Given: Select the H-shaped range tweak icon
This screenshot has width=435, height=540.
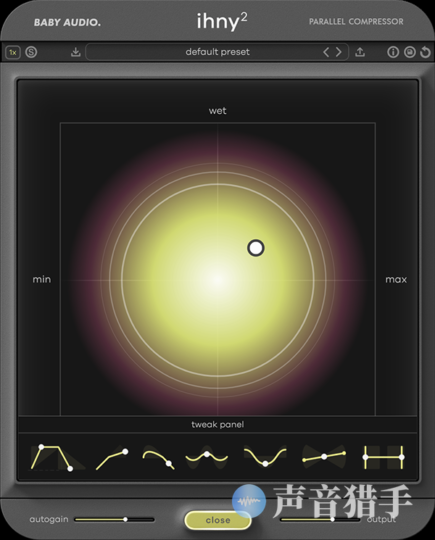Looking at the screenshot, I should coord(383,457).
